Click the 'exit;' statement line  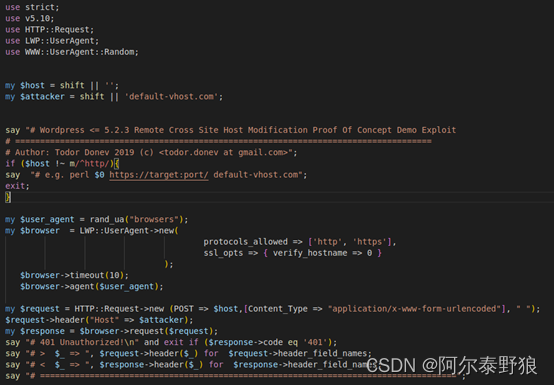17,186
